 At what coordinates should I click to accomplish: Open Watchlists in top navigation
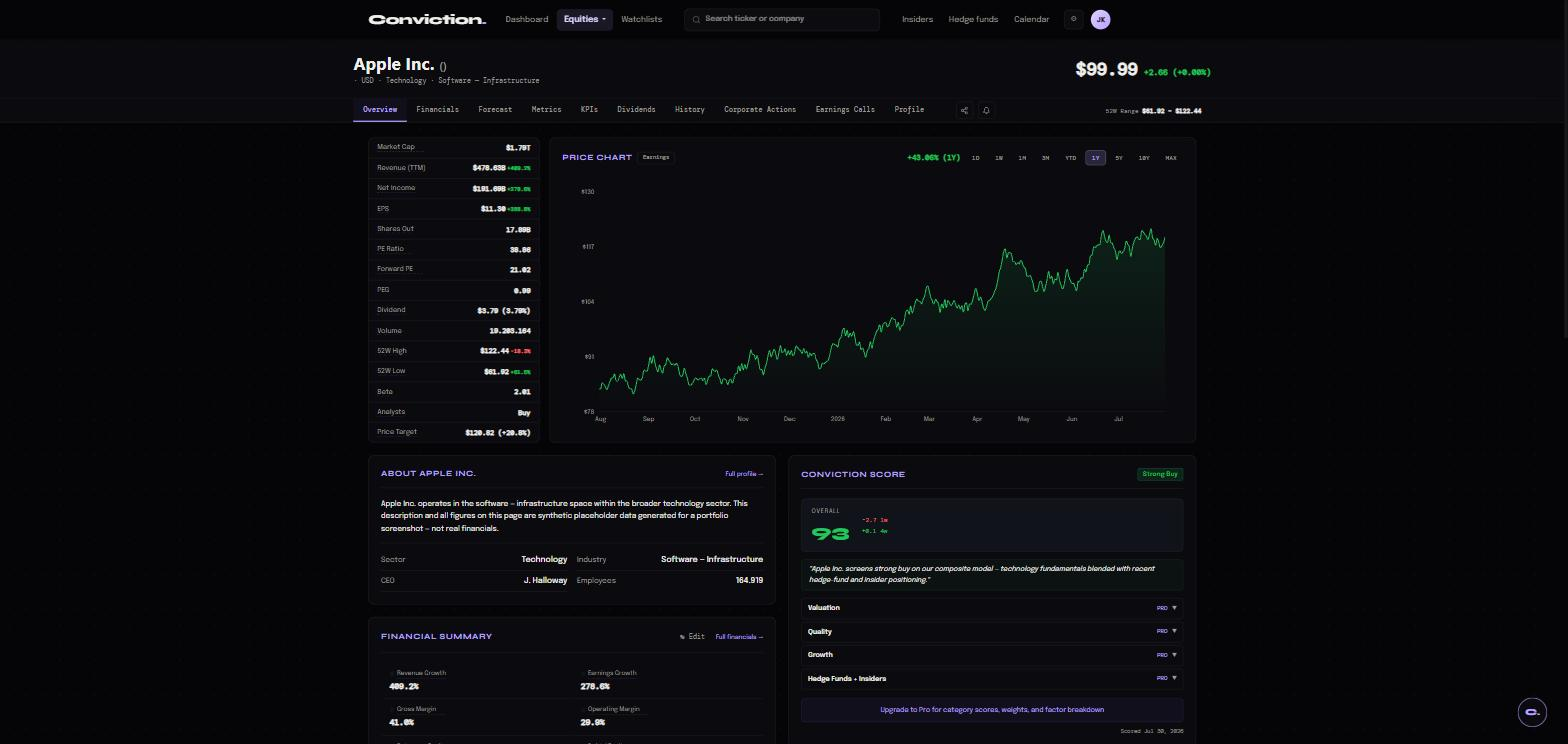coord(641,19)
